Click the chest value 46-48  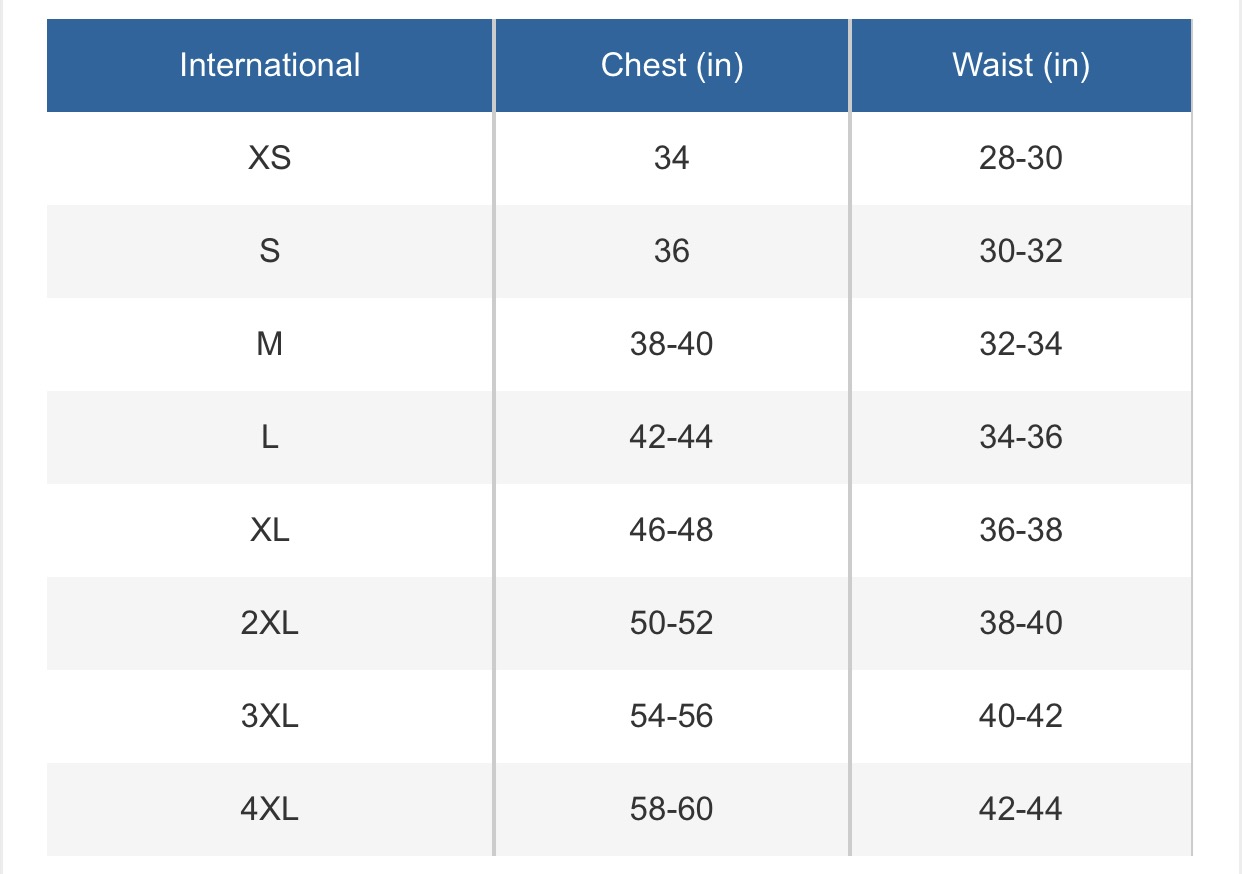click(671, 530)
